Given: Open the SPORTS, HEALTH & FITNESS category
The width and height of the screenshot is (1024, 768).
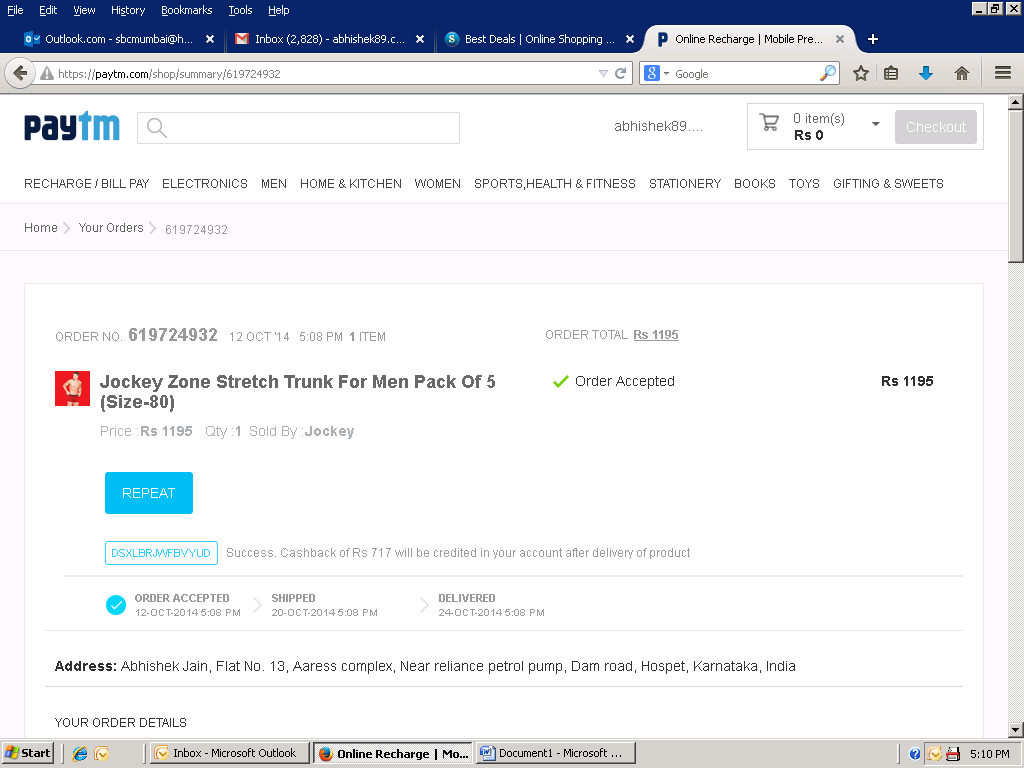Looking at the screenshot, I should click(x=554, y=184).
